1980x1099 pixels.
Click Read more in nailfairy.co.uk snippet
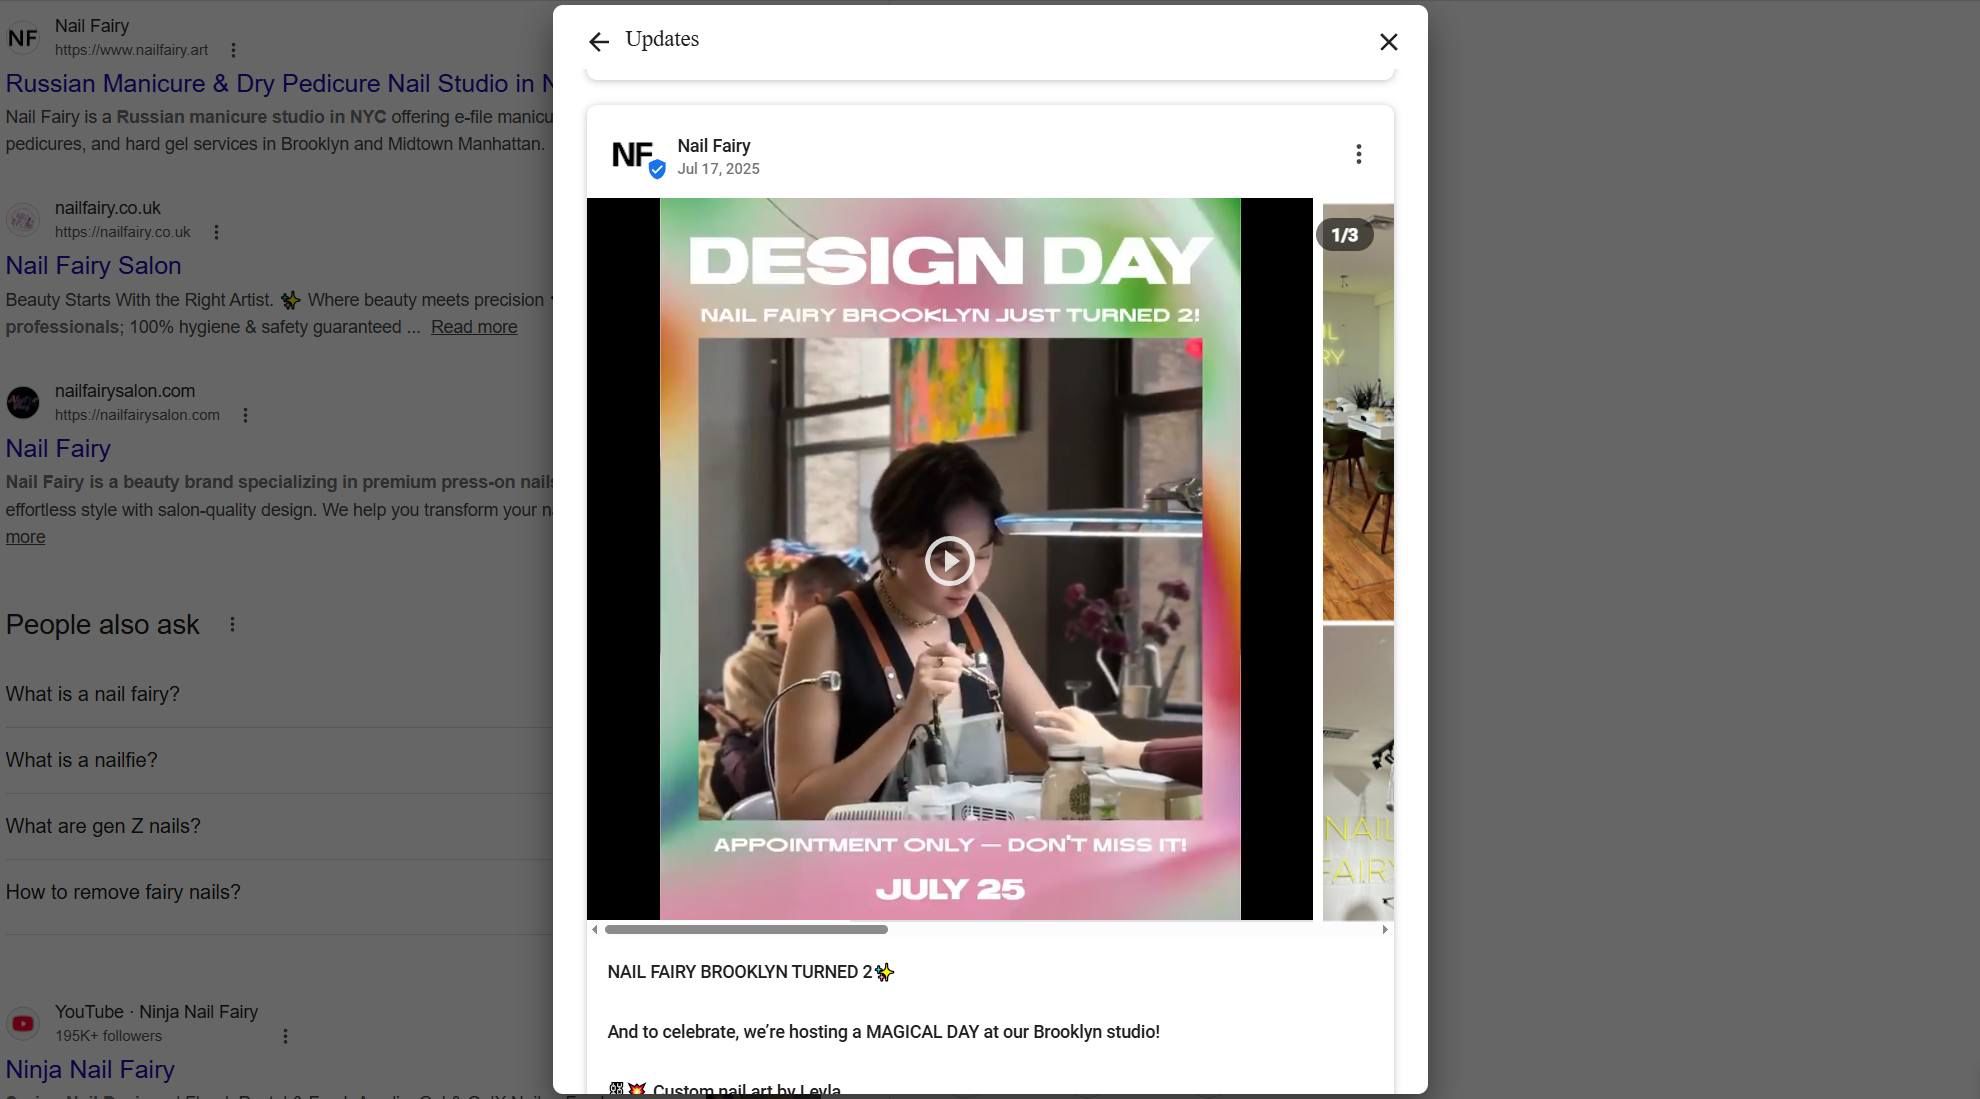tap(474, 327)
